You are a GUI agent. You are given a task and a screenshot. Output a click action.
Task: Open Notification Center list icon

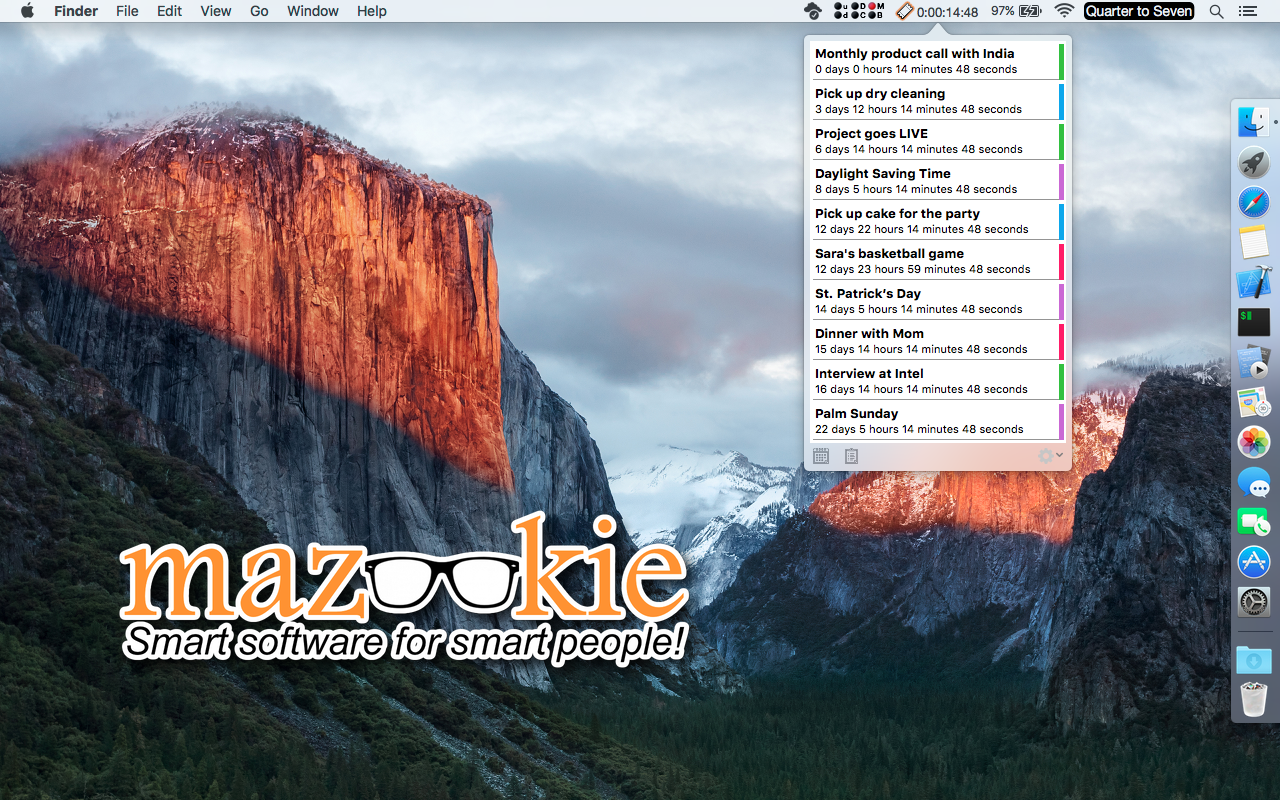1247,11
